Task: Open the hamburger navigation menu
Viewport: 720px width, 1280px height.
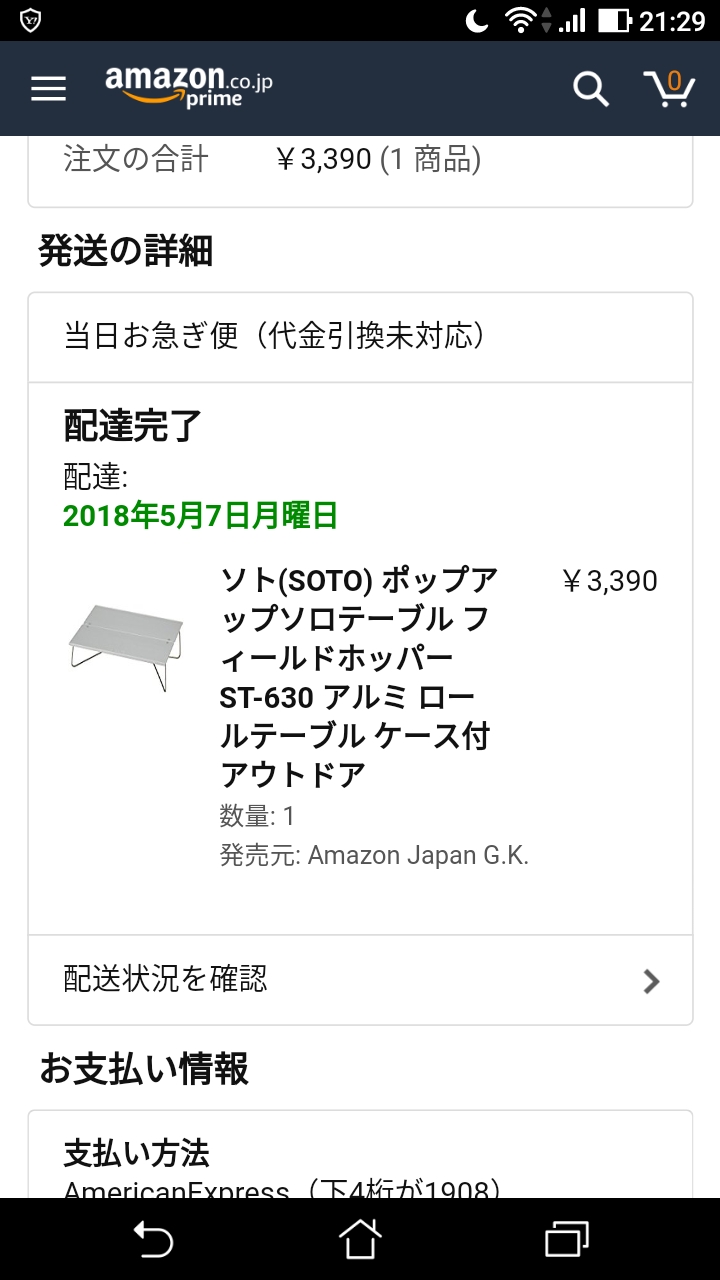Action: pos(48,89)
